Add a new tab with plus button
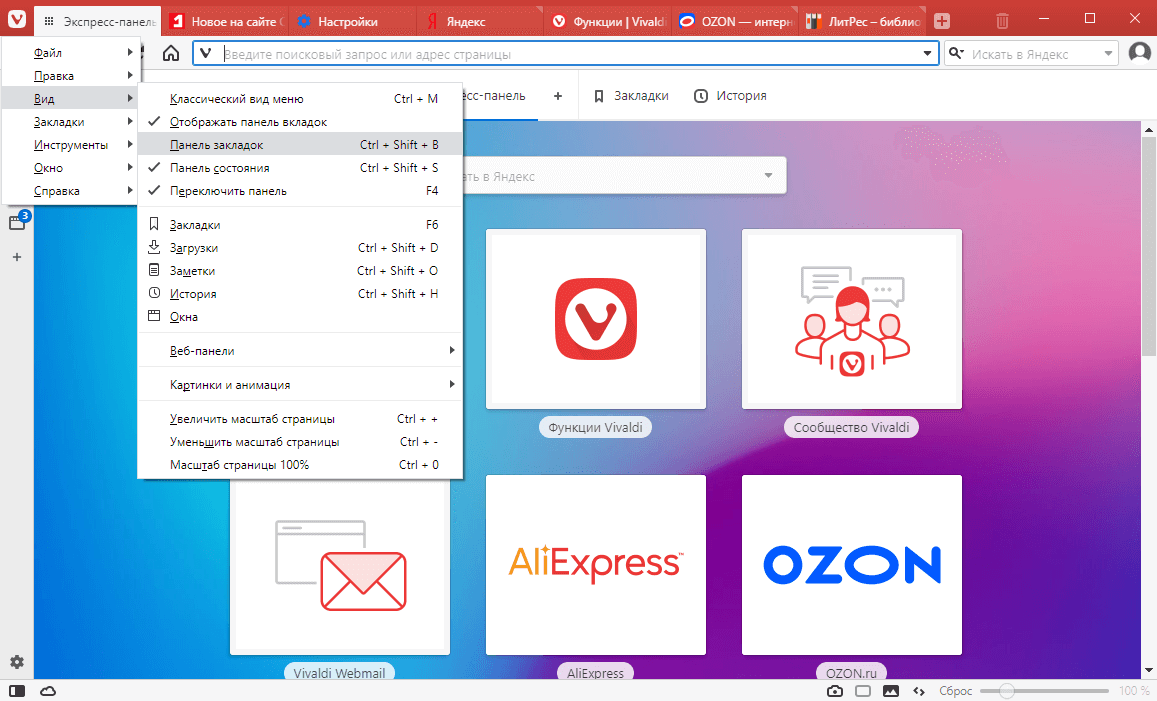The width and height of the screenshot is (1157, 701). click(x=942, y=21)
